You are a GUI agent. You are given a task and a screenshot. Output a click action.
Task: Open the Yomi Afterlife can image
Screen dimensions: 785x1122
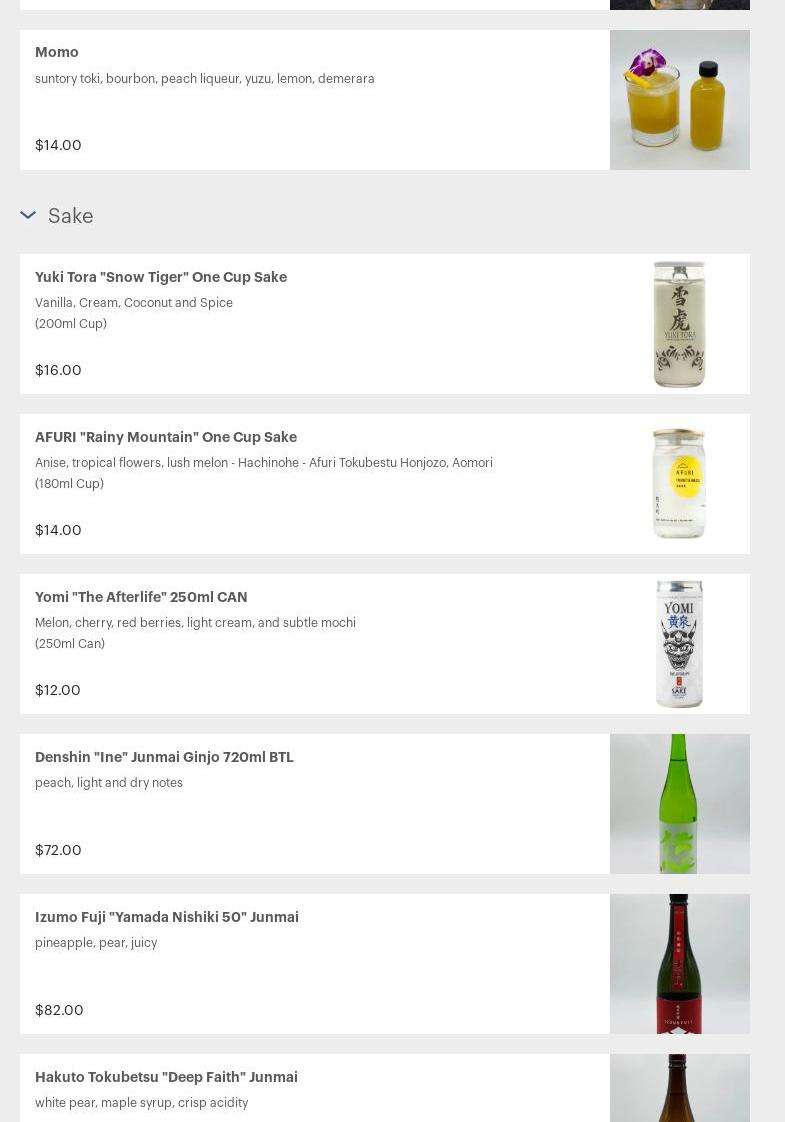(679, 644)
